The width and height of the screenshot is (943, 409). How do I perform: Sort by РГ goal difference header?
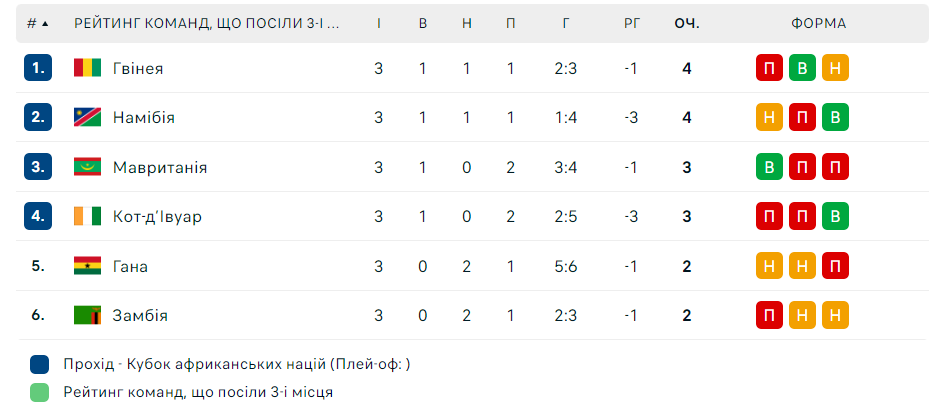pyautogui.click(x=631, y=23)
